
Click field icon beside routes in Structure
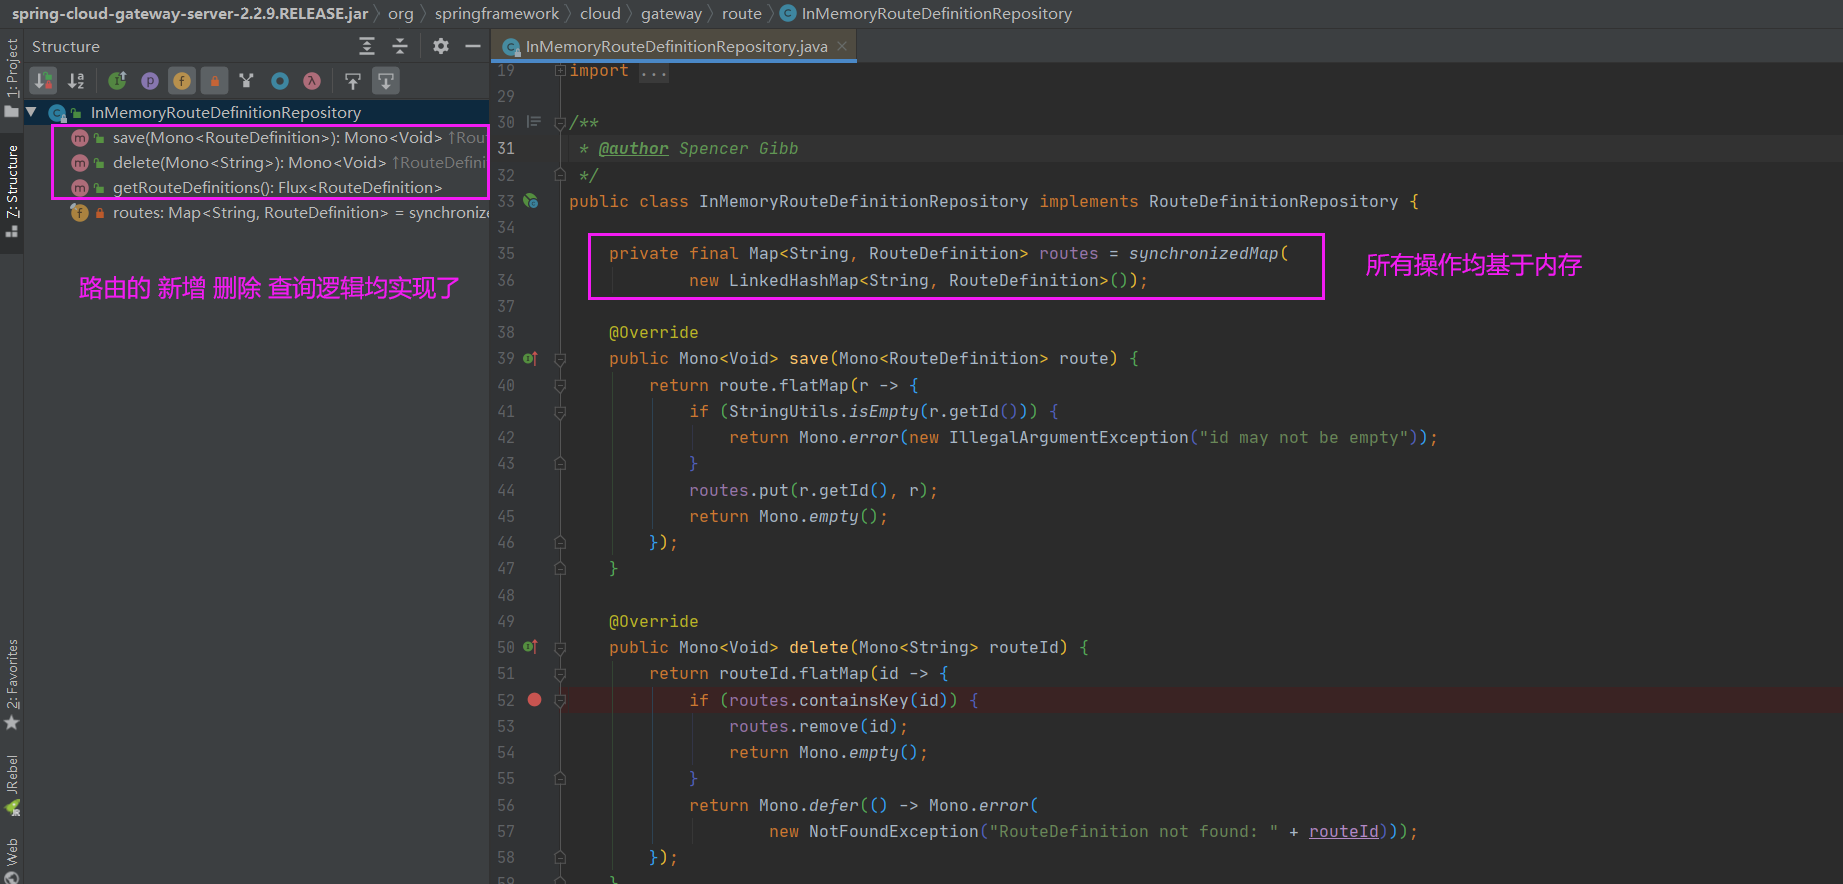pyautogui.click(x=80, y=212)
